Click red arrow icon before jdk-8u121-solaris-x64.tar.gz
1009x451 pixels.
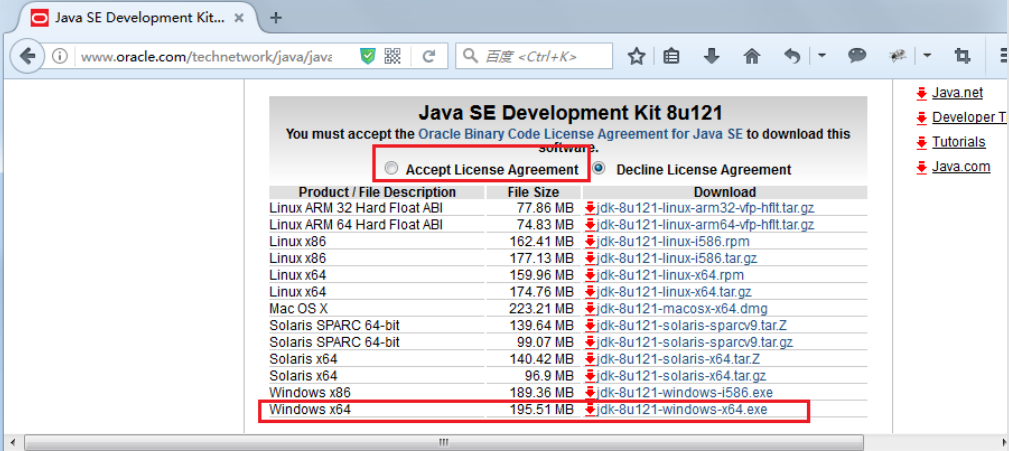point(590,376)
